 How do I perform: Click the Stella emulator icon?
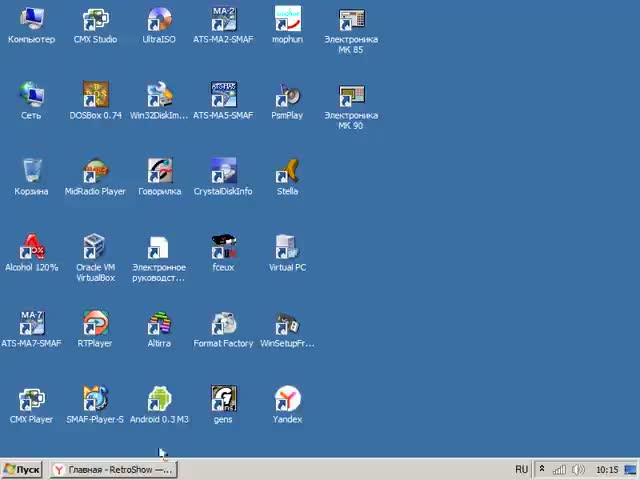pos(287,172)
